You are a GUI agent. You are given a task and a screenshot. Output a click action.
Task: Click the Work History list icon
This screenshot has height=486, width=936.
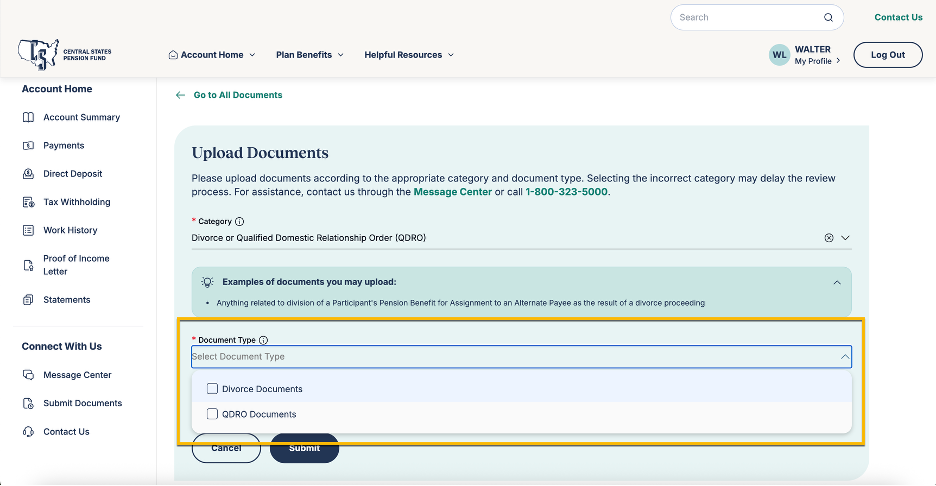click(28, 230)
